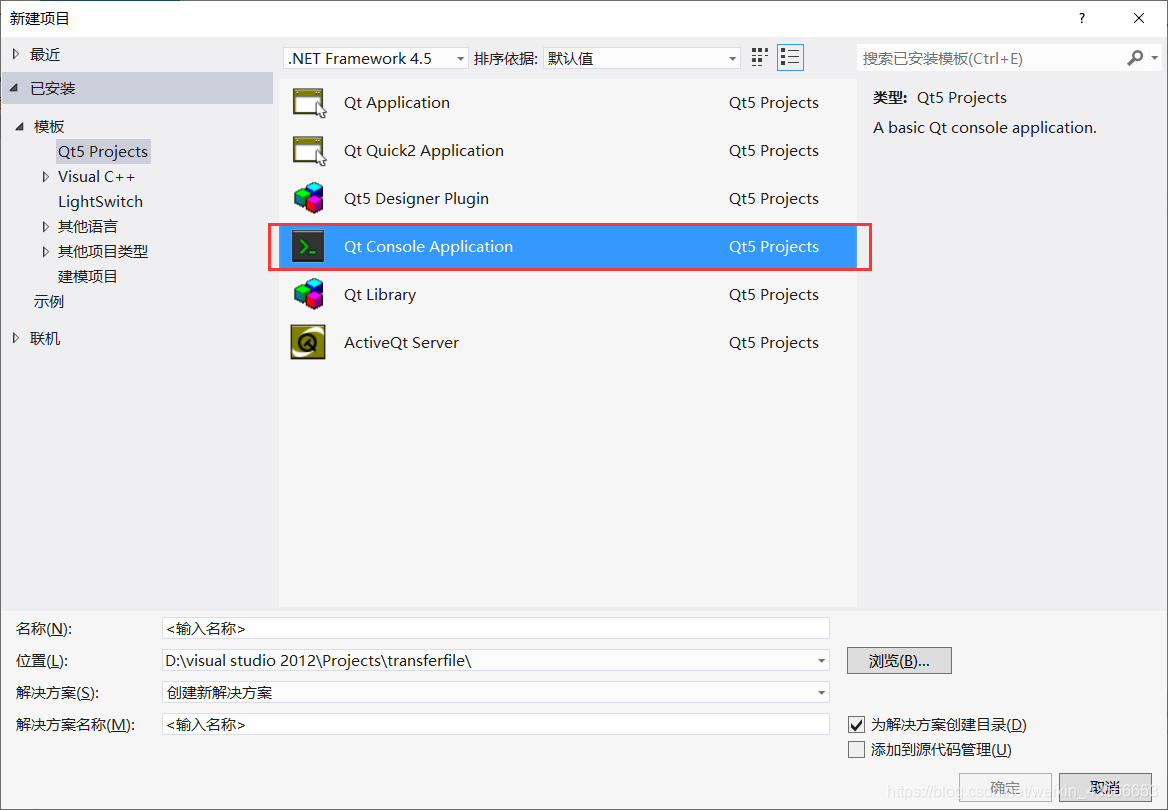The width and height of the screenshot is (1168, 810).
Task: Click the 最近 label text
Action: click(x=45, y=54)
